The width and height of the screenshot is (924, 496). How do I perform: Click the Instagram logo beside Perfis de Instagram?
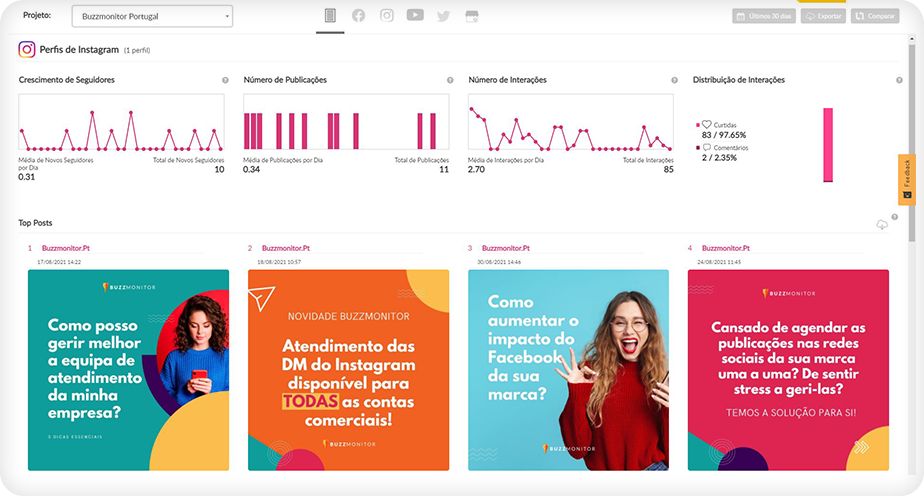point(27,49)
